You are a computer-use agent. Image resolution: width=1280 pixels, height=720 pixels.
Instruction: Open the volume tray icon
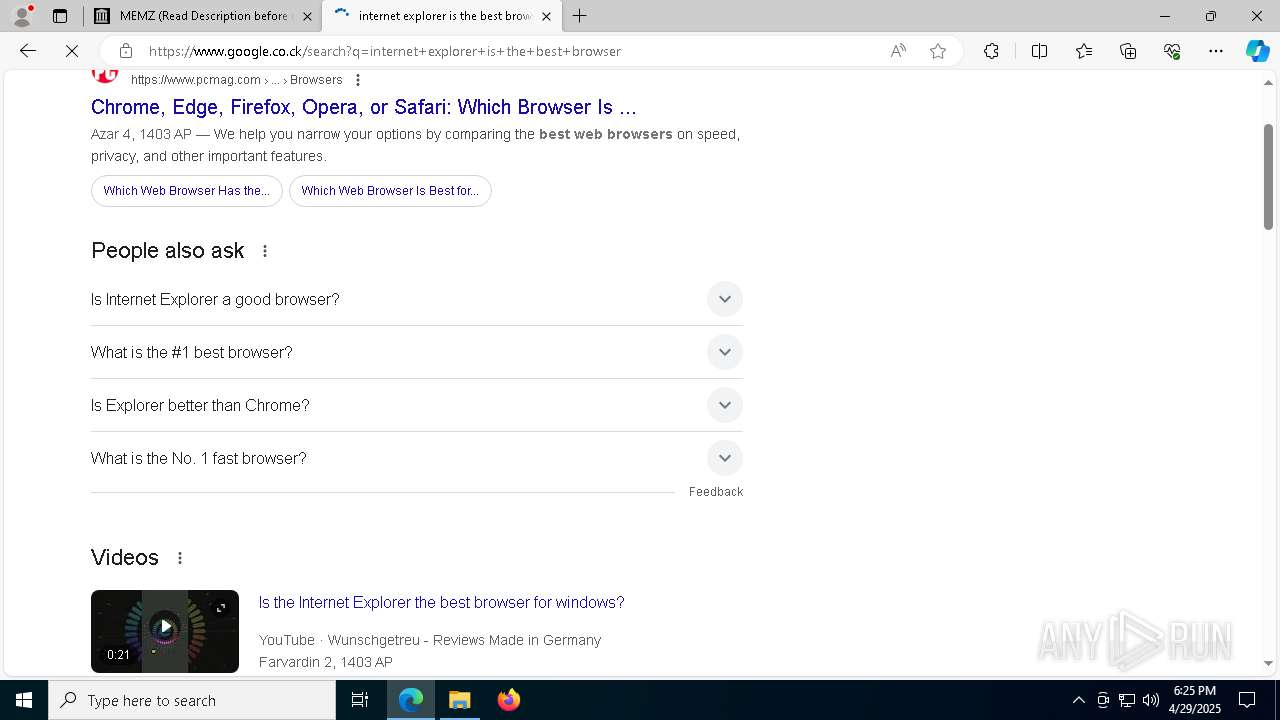(1150, 700)
